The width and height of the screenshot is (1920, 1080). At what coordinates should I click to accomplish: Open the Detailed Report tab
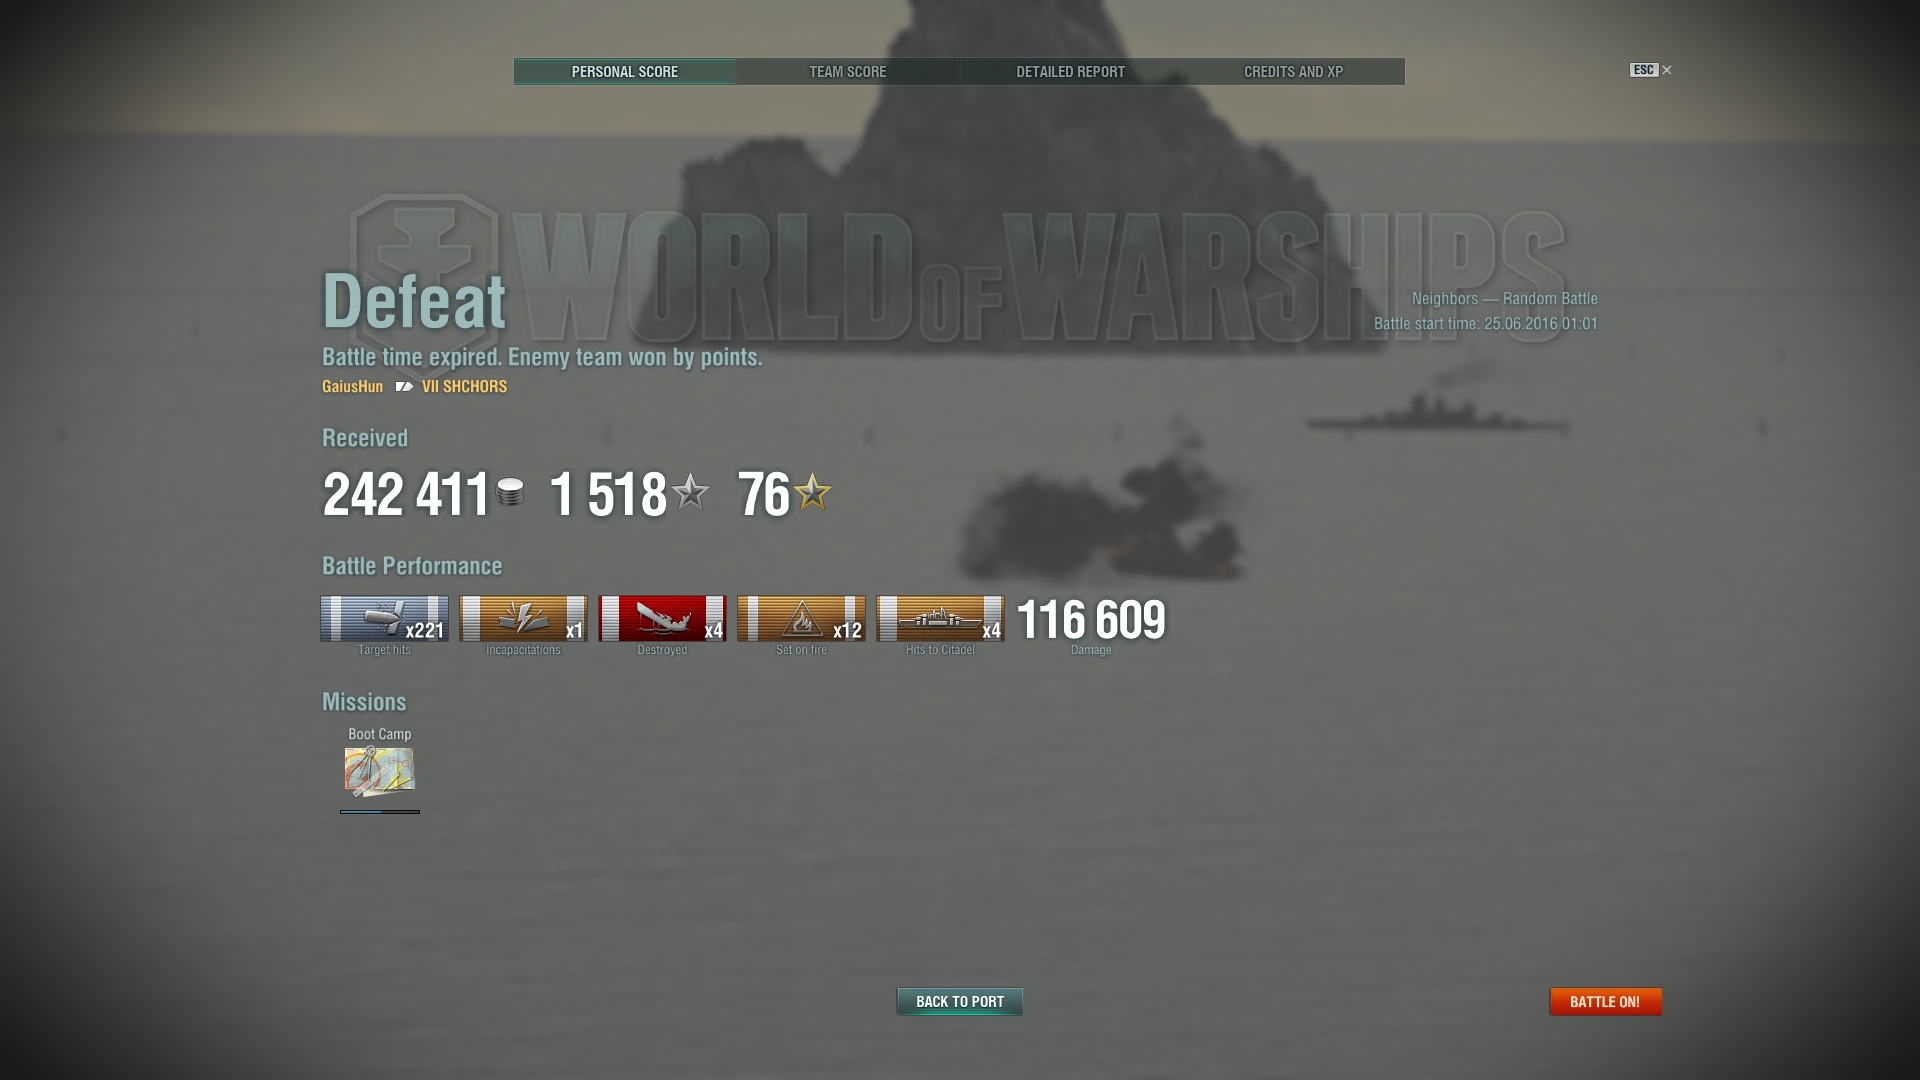tap(1071, 71)
